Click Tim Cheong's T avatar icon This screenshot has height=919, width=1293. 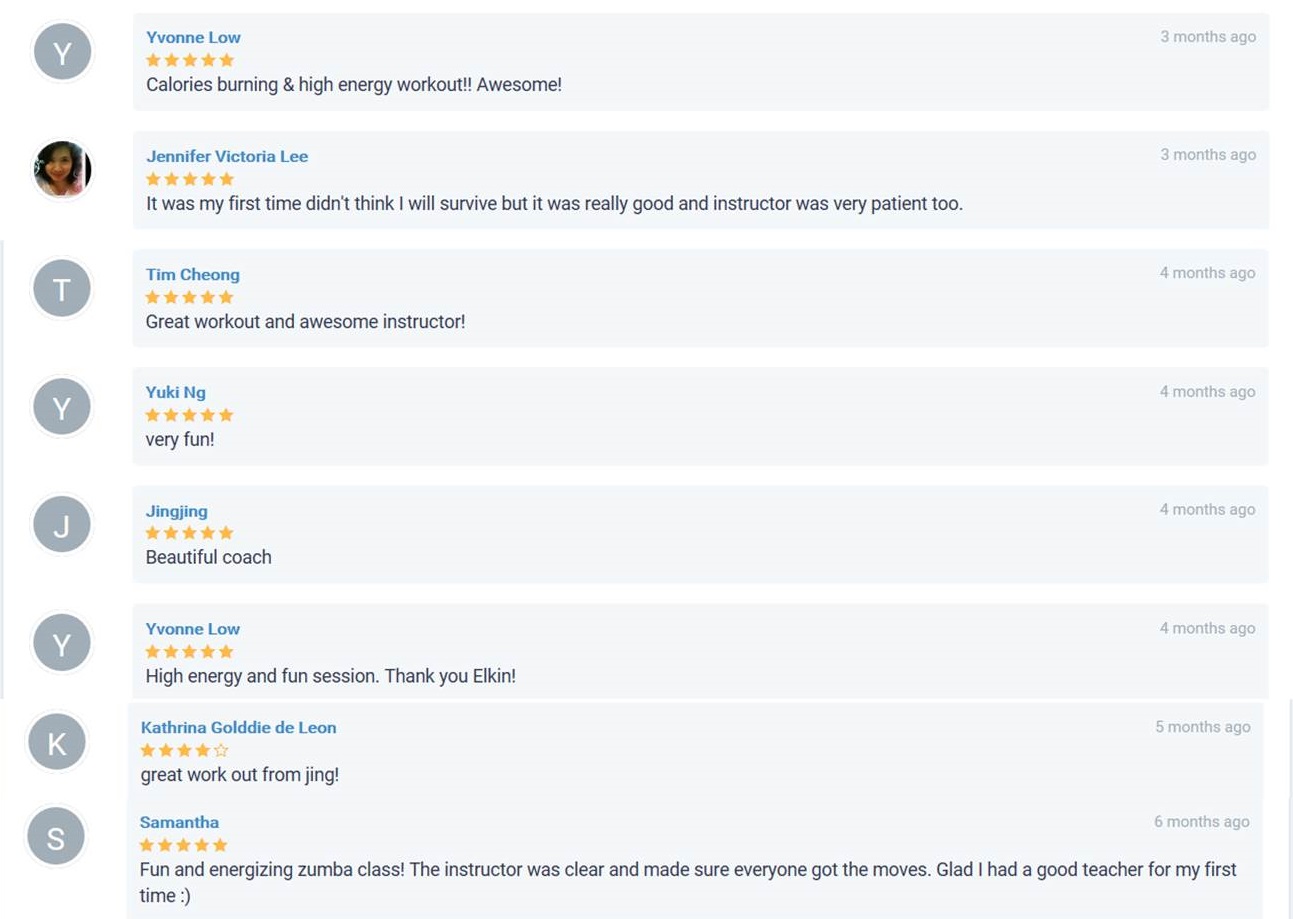(62, 289)
